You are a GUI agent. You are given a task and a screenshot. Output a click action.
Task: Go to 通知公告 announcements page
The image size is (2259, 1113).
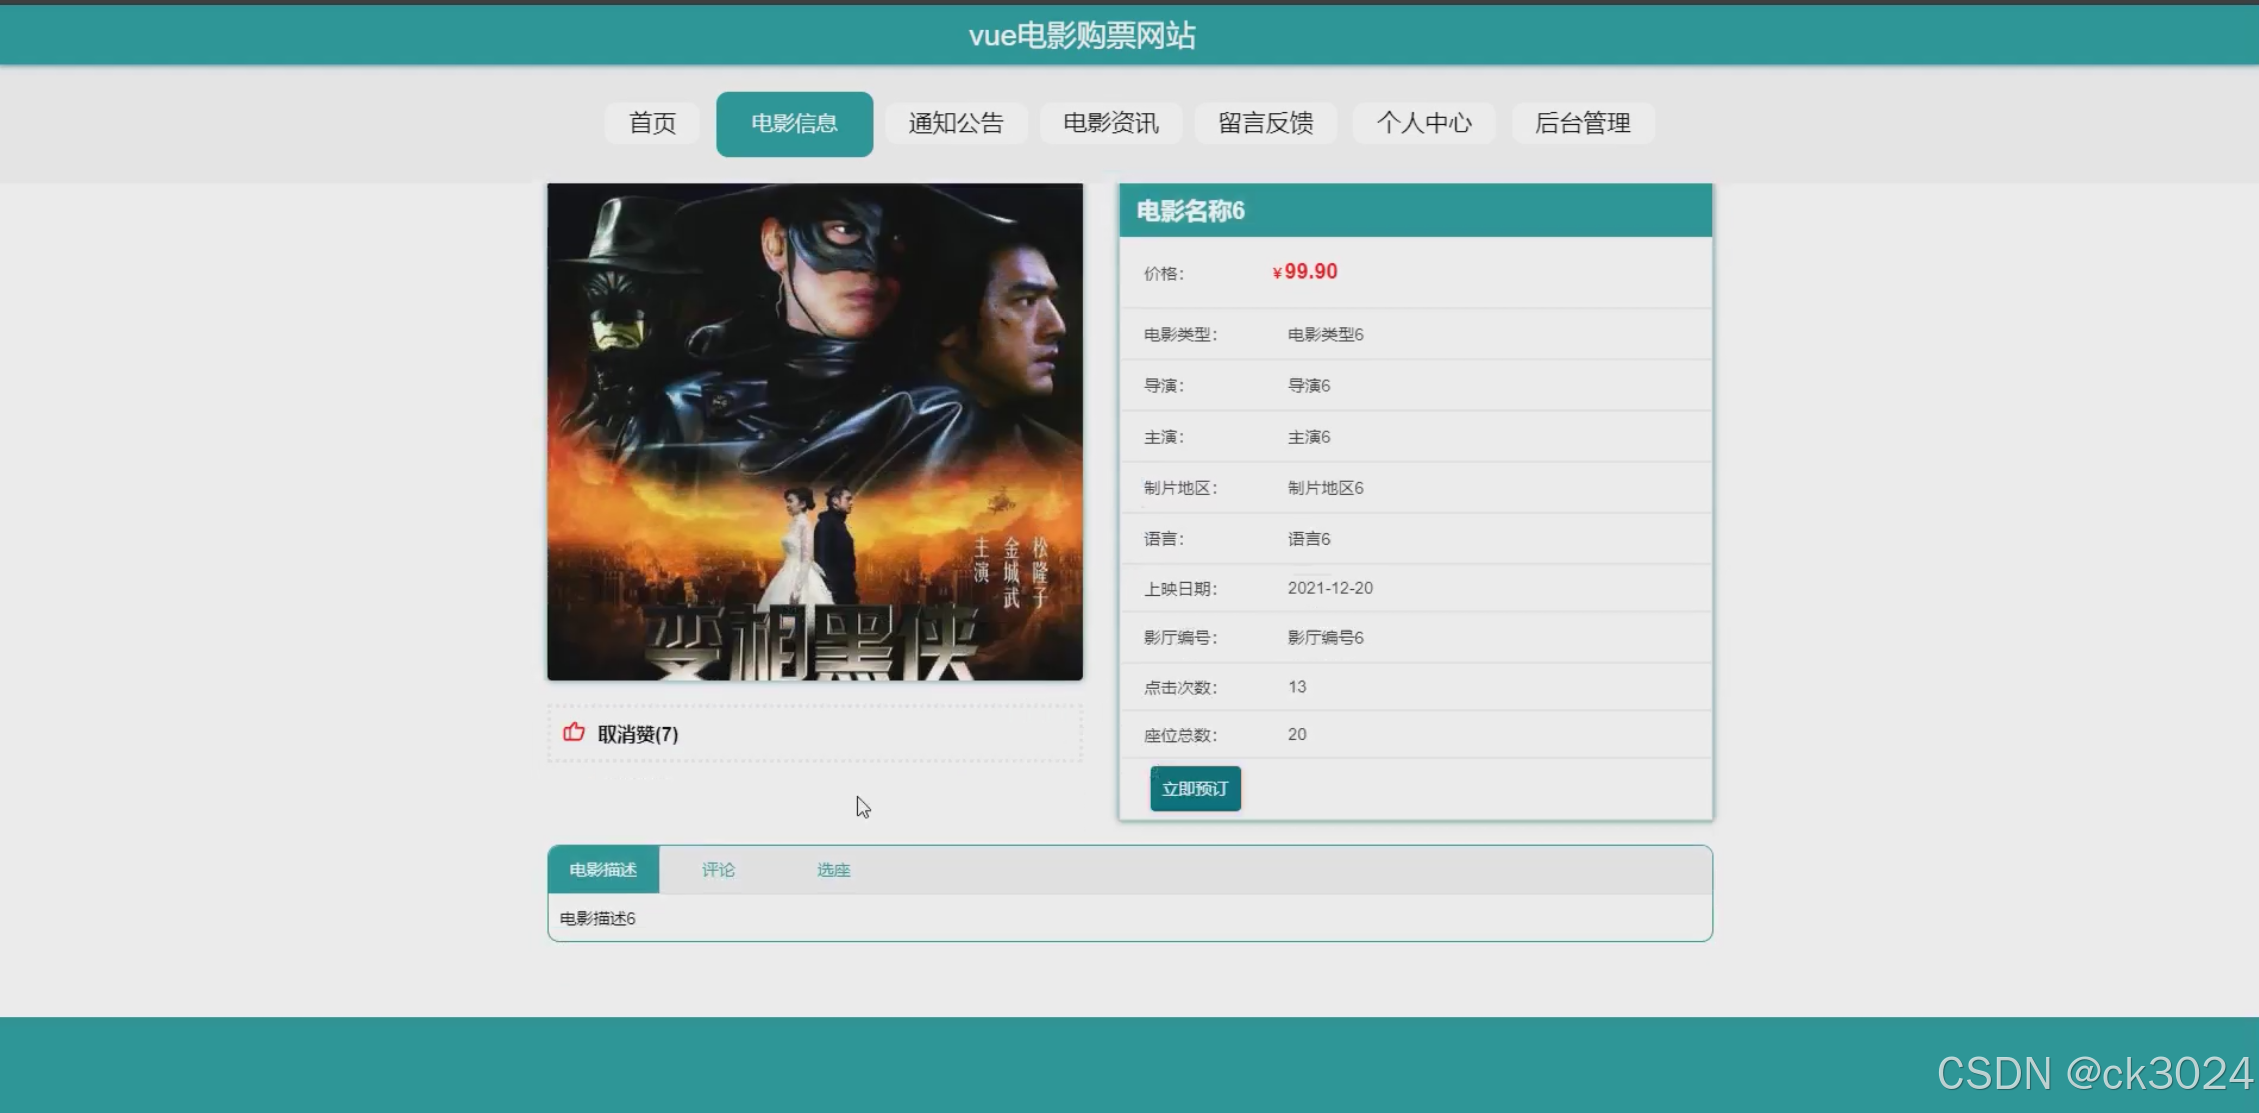[955, 123]
